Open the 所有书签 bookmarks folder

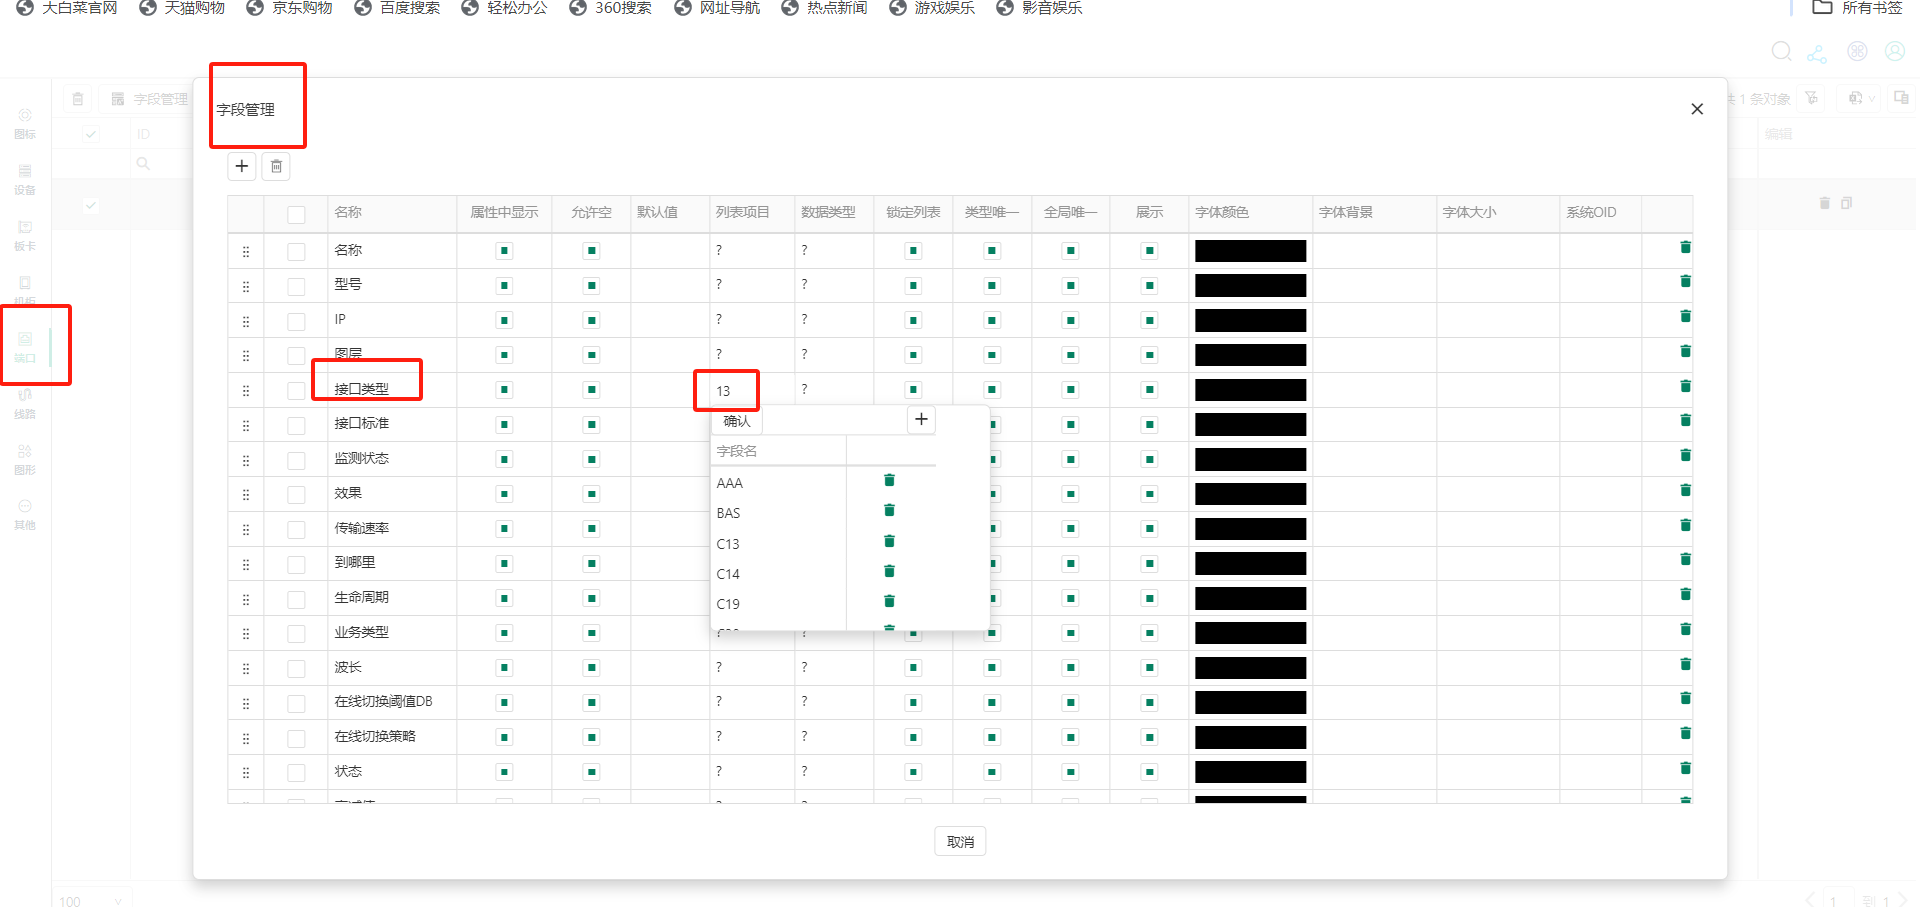1857,8
